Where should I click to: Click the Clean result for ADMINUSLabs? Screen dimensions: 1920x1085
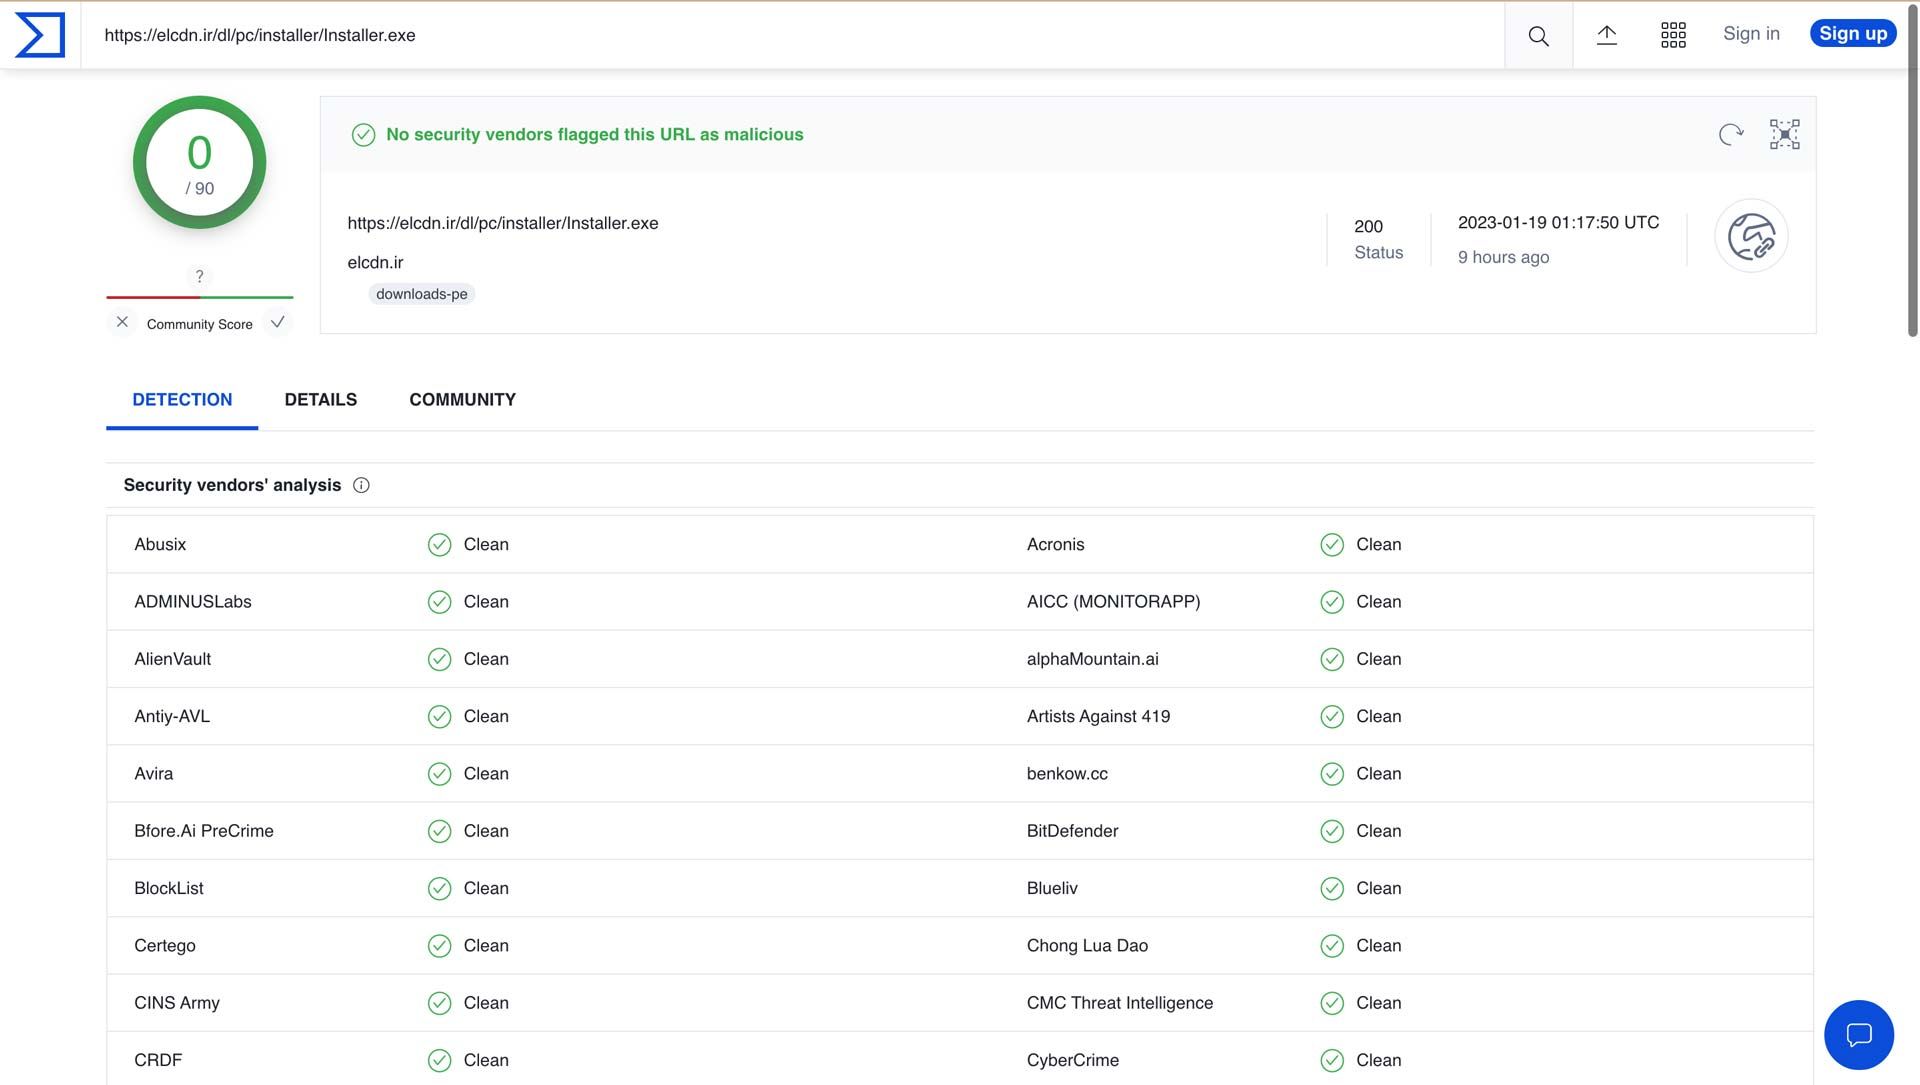pyautogui.click(x=486, y=602)
